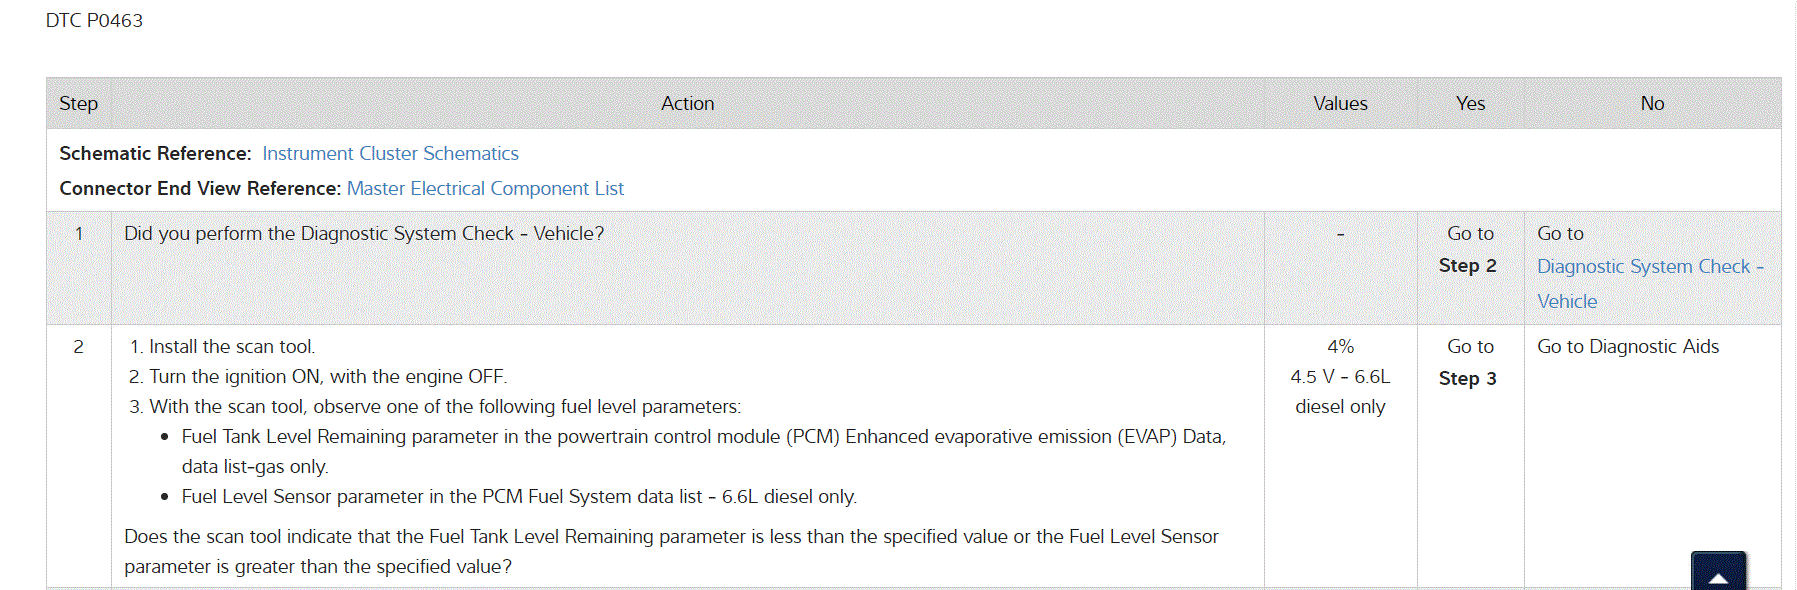Click the Values column header

[1340, 104]
